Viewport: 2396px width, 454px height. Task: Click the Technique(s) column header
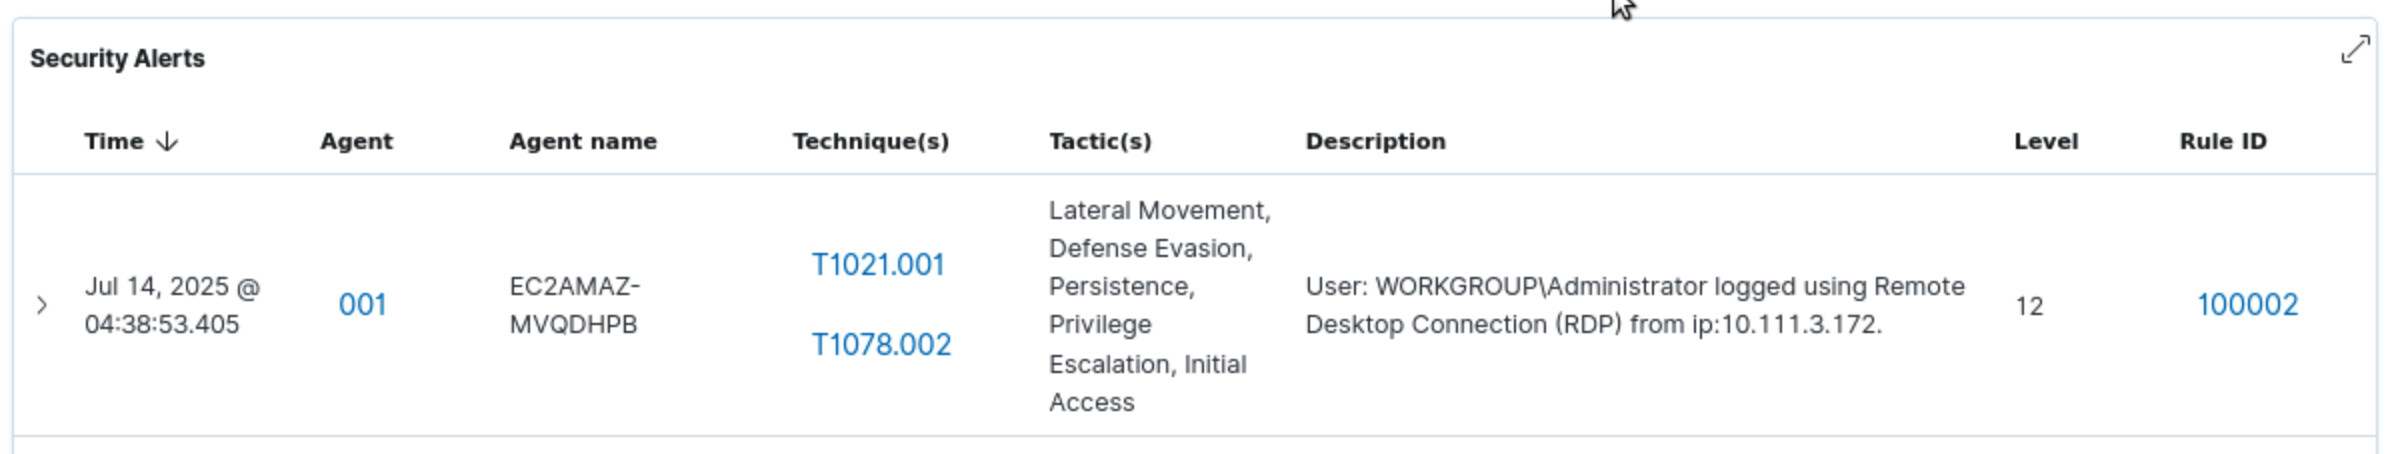click(870, 142)
